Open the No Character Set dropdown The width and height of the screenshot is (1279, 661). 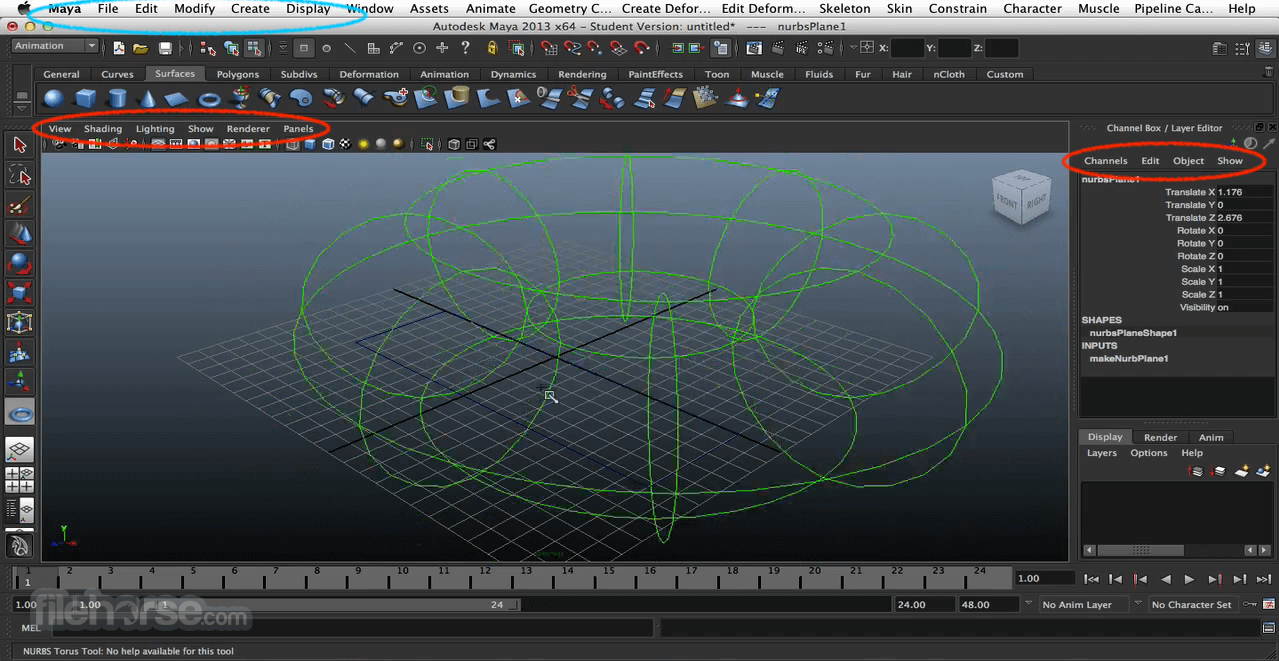pos(1191,604)
